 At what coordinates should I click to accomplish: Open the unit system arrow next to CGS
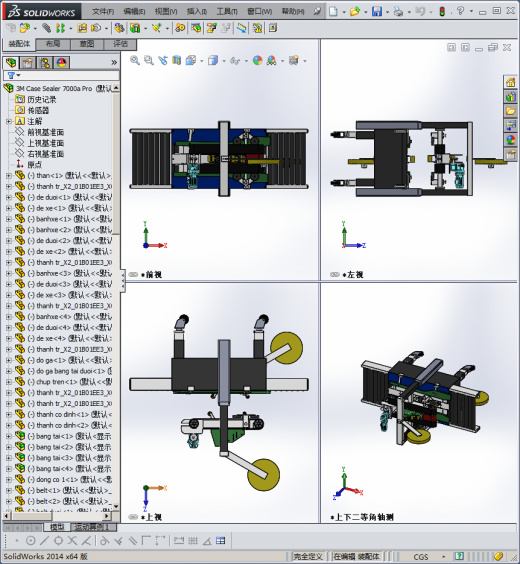pyautogui.click(x=443, y=556)
